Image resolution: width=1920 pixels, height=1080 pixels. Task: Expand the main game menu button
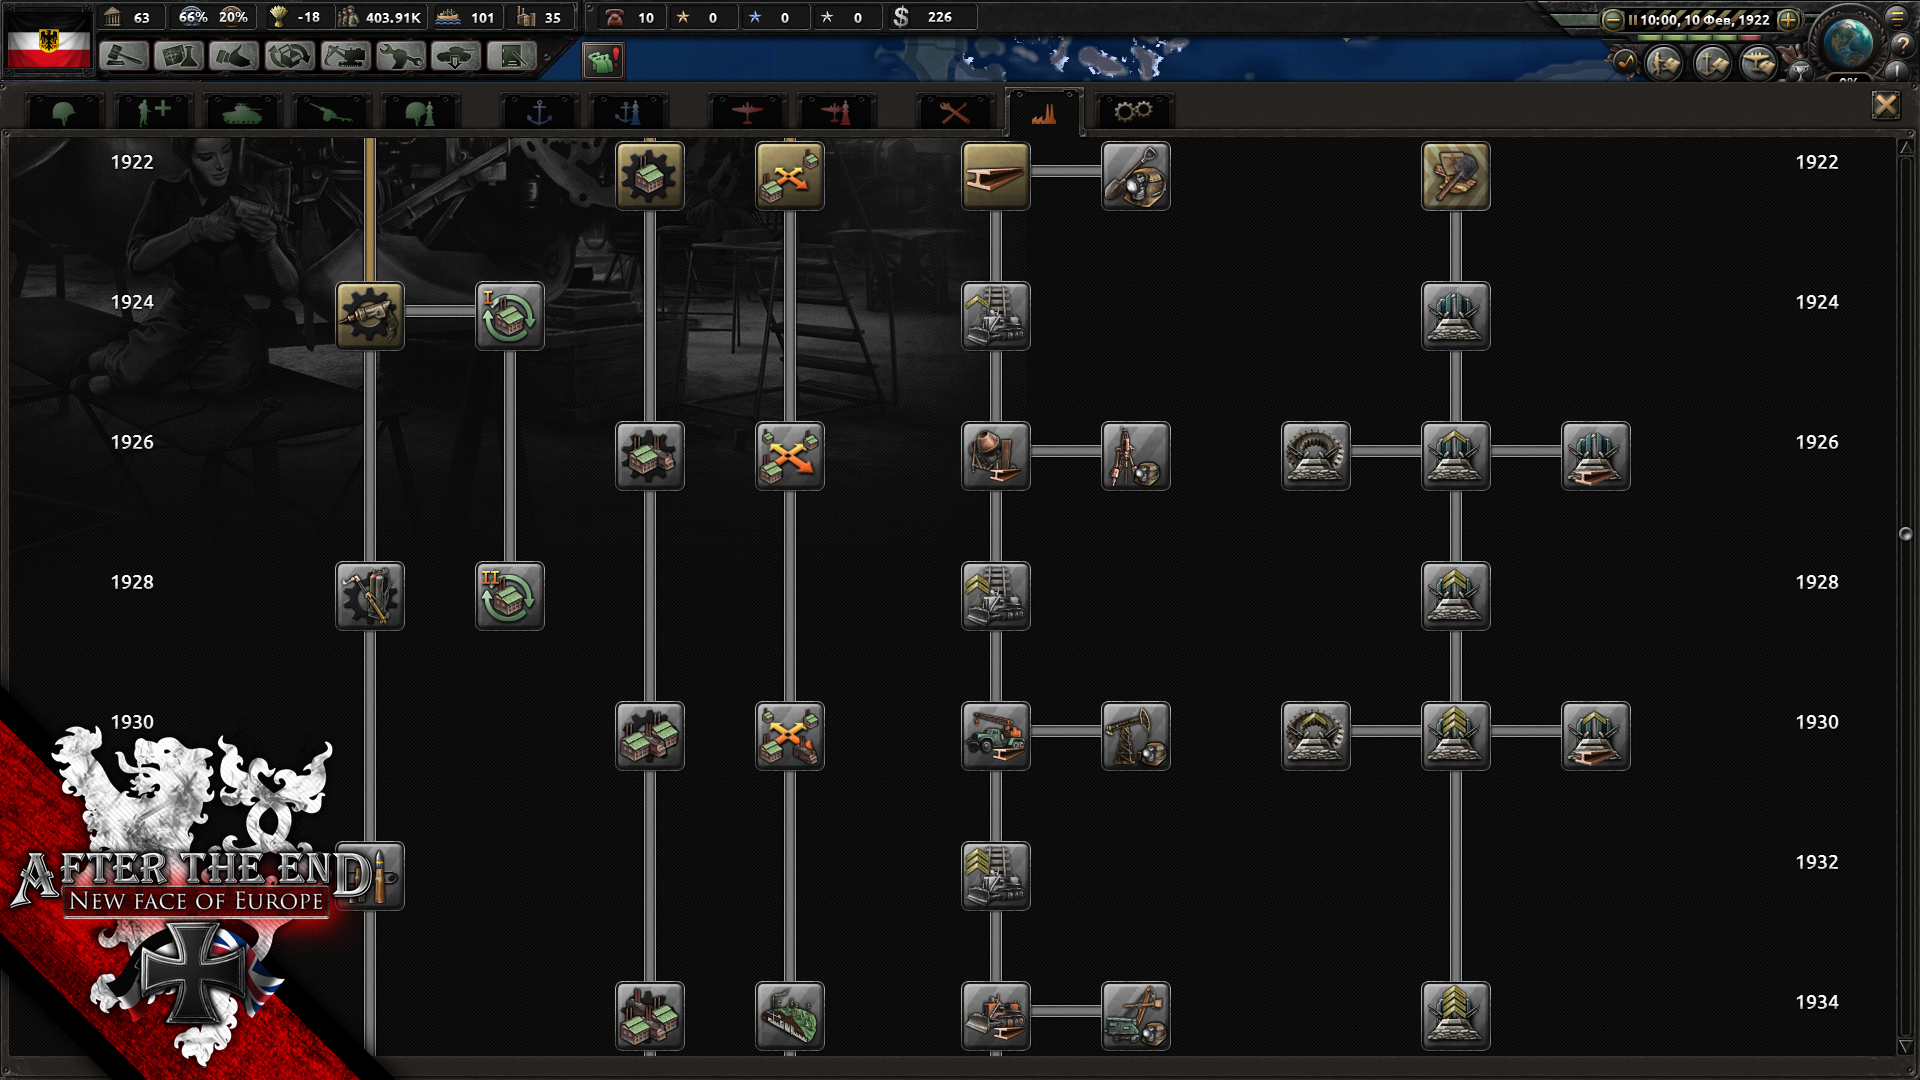1897,17
